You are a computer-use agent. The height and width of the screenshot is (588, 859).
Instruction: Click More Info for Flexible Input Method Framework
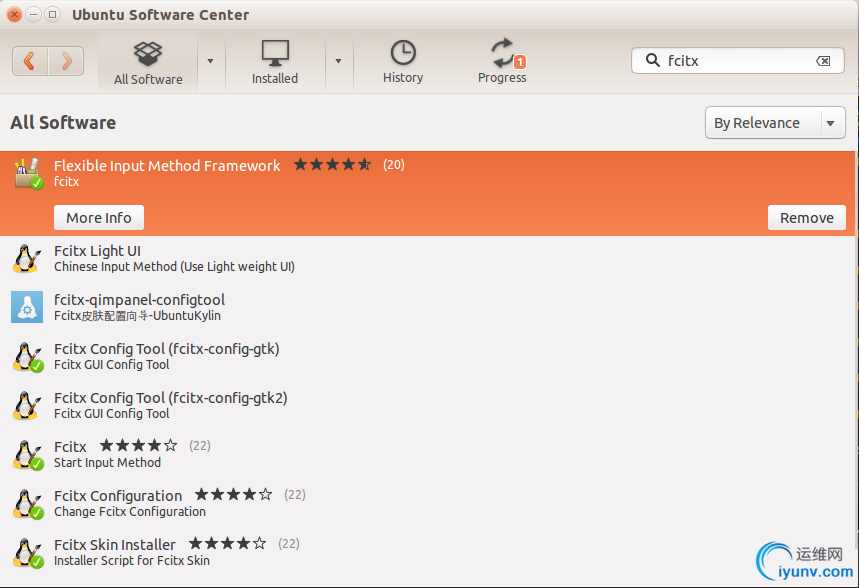pos(99,218)
